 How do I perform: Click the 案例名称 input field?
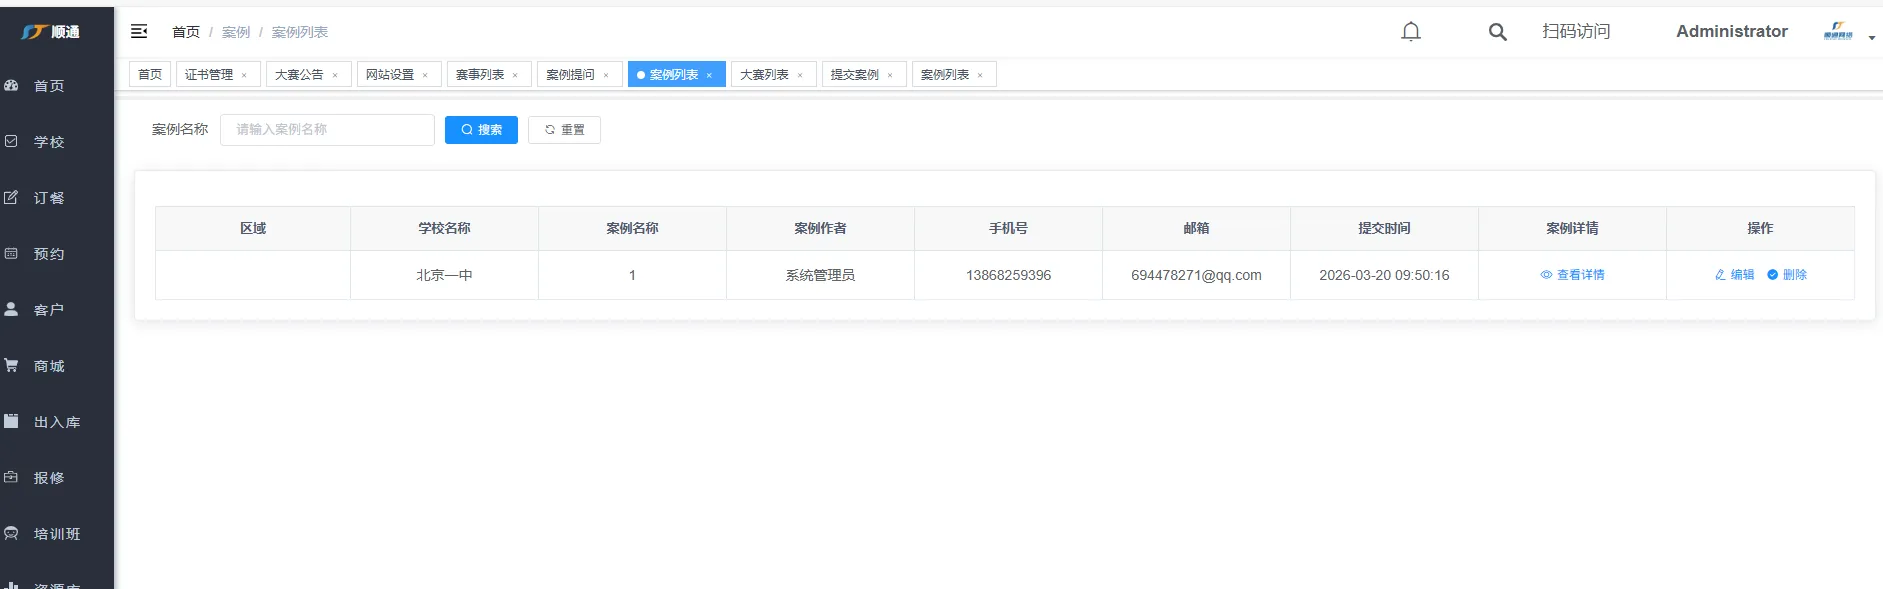coord(327,130)
